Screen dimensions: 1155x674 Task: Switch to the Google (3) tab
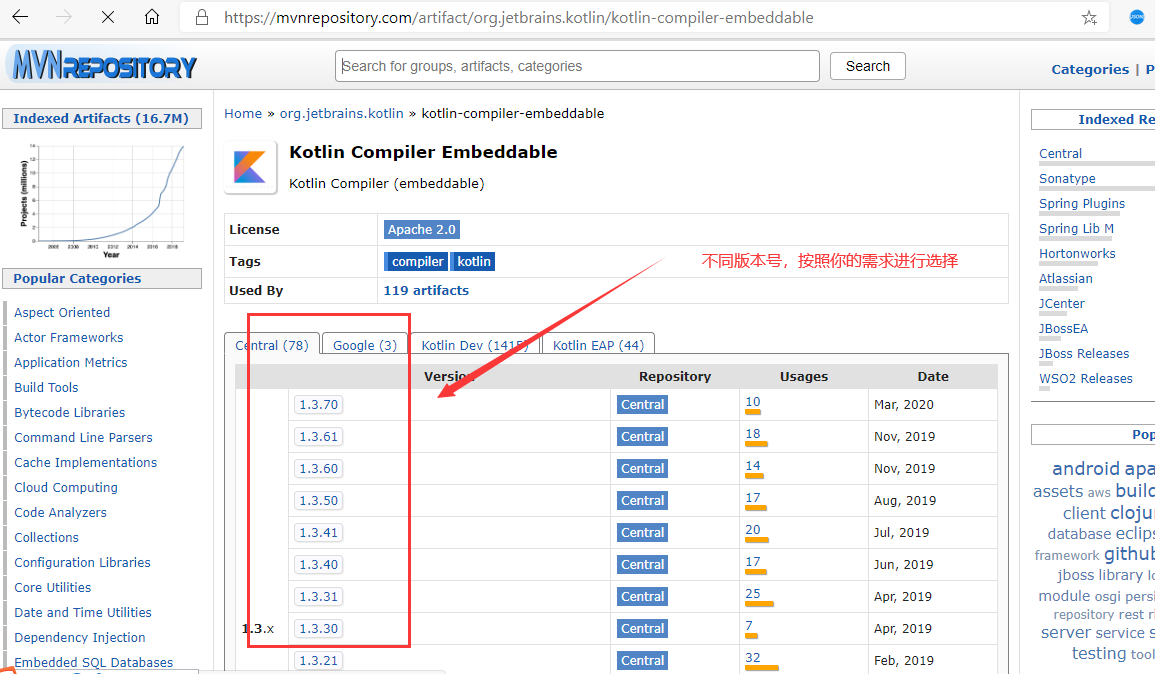(364, 344)
